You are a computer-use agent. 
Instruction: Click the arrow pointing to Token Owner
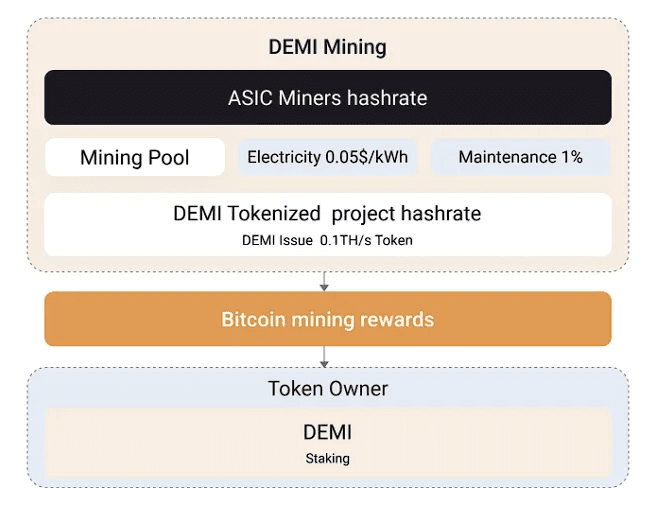pos(324,357)
